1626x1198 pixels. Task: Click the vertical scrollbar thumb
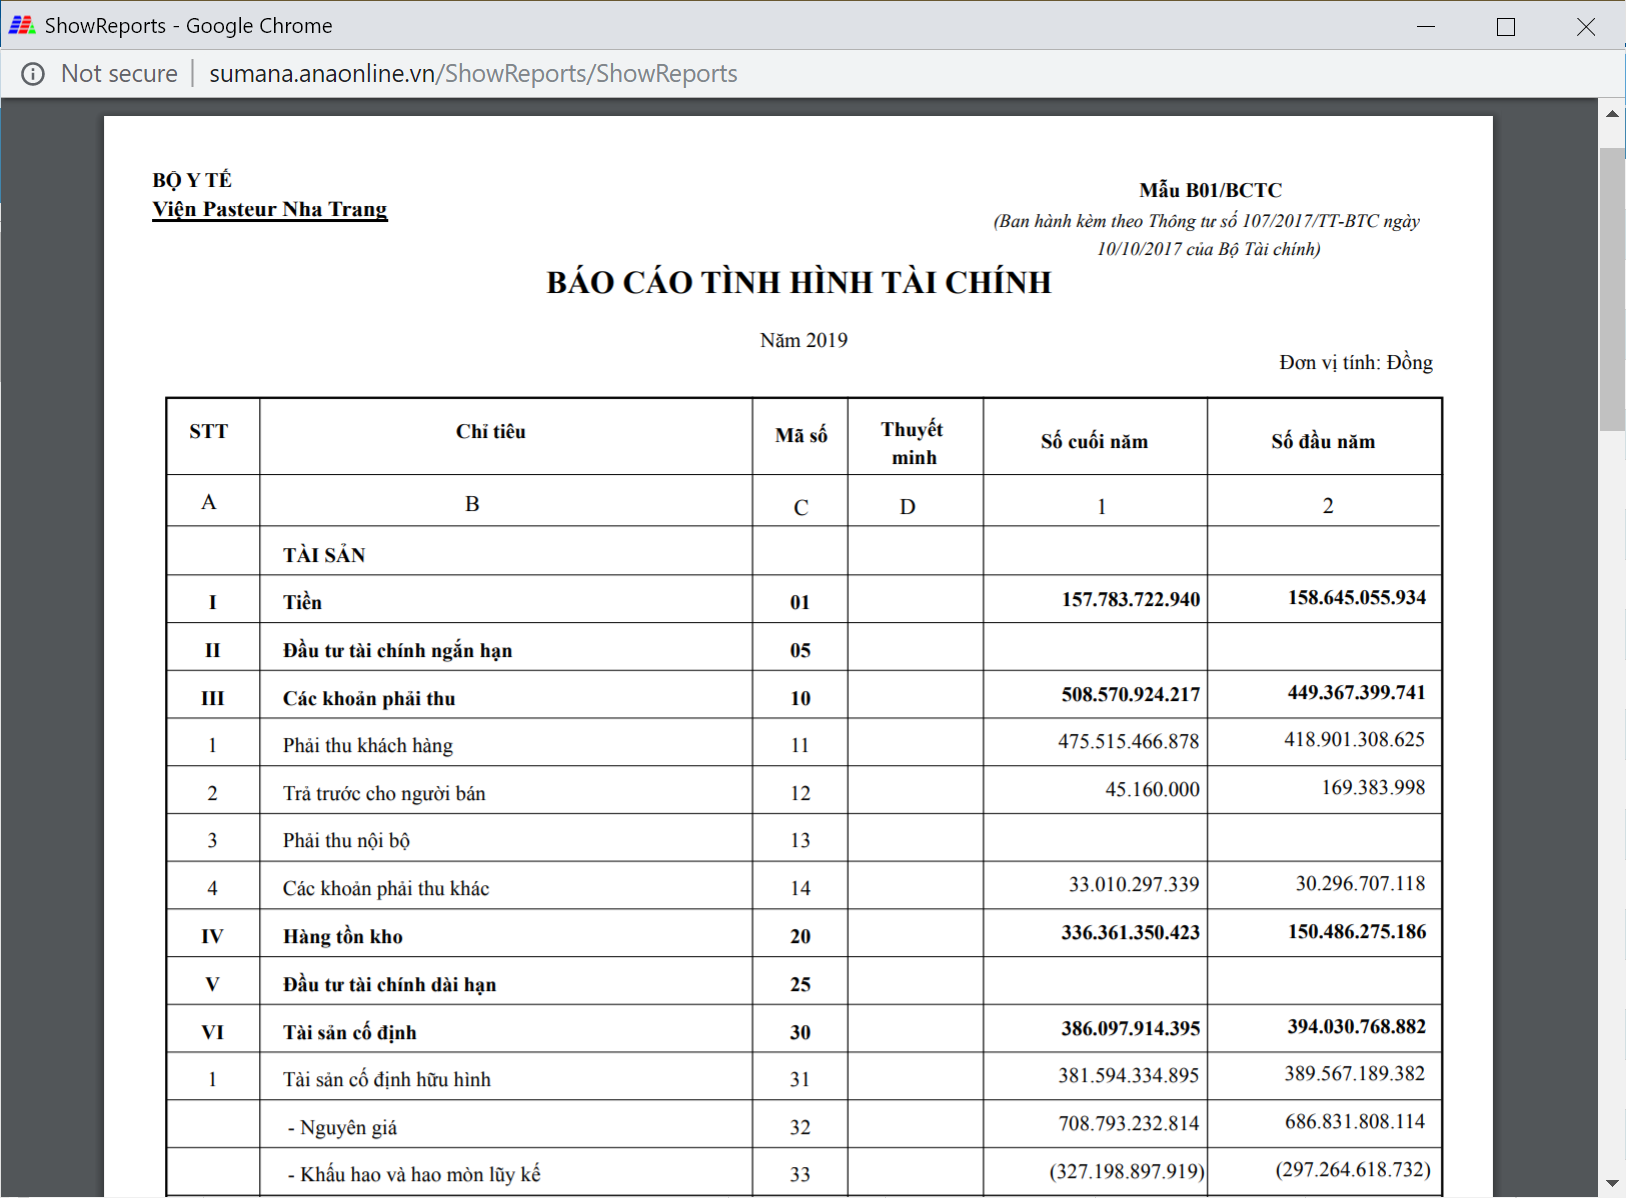pyautogui.click(x=1612, y=290)
